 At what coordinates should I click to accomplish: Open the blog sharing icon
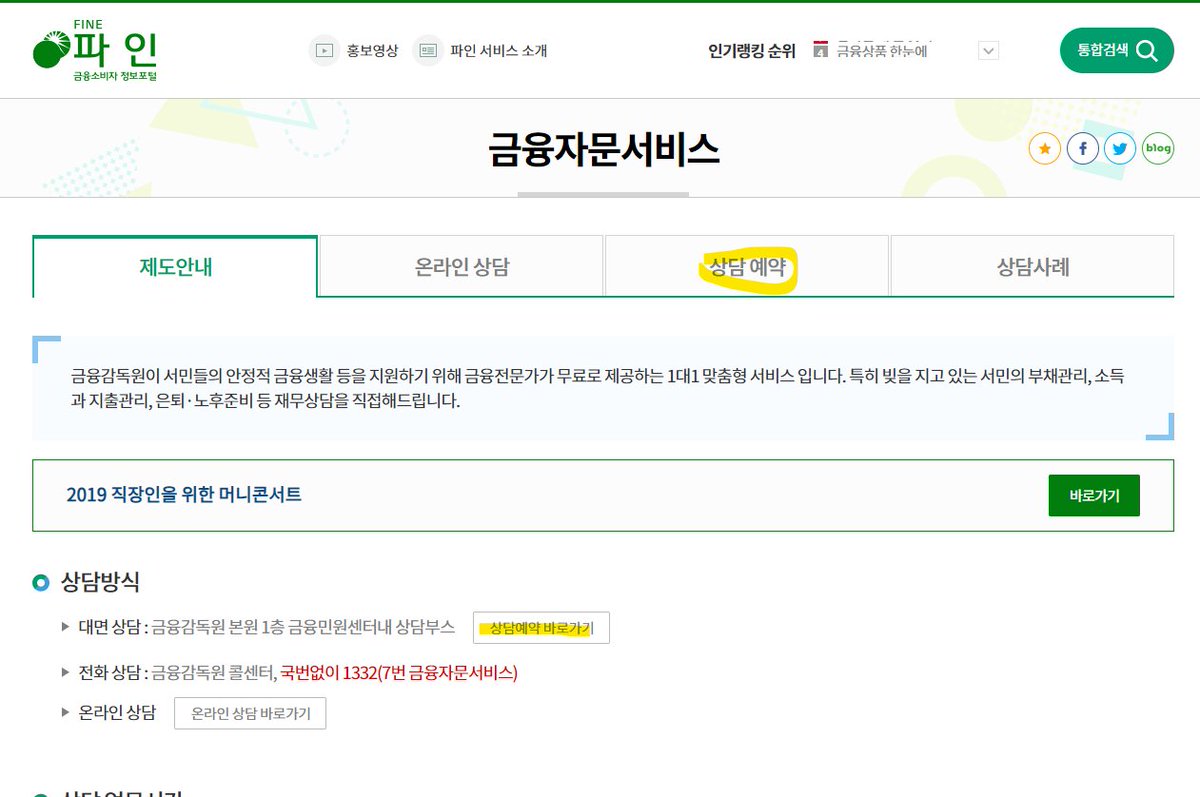(1157, 148)
